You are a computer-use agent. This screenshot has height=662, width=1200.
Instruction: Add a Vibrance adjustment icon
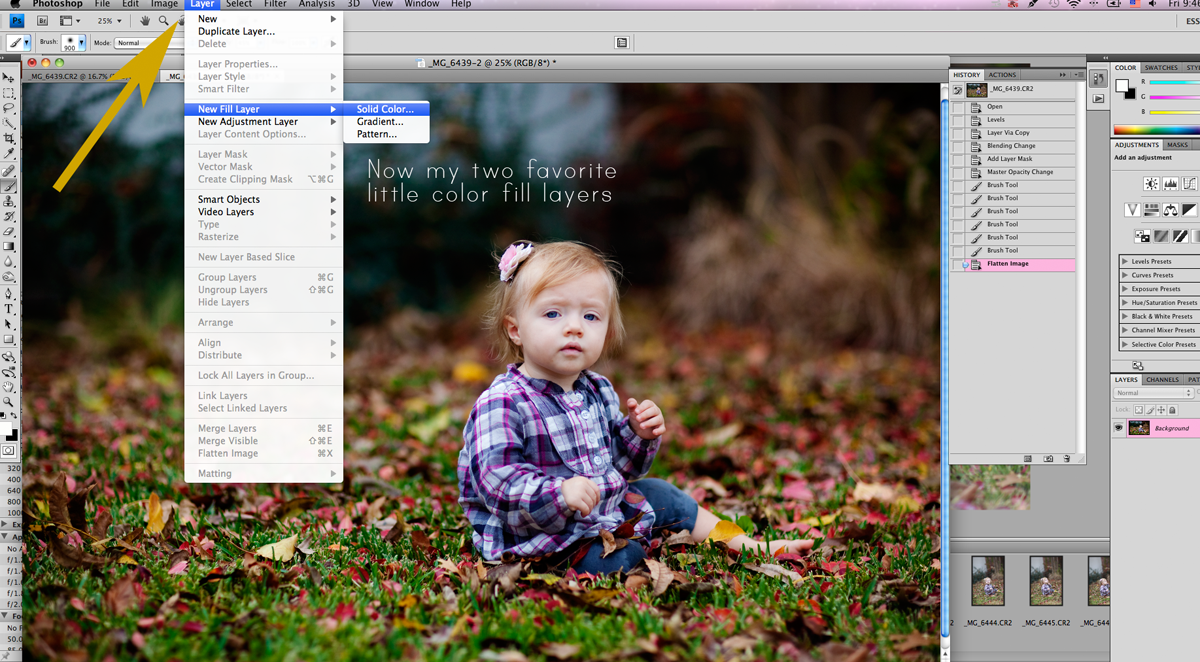tap(1132, 210)
